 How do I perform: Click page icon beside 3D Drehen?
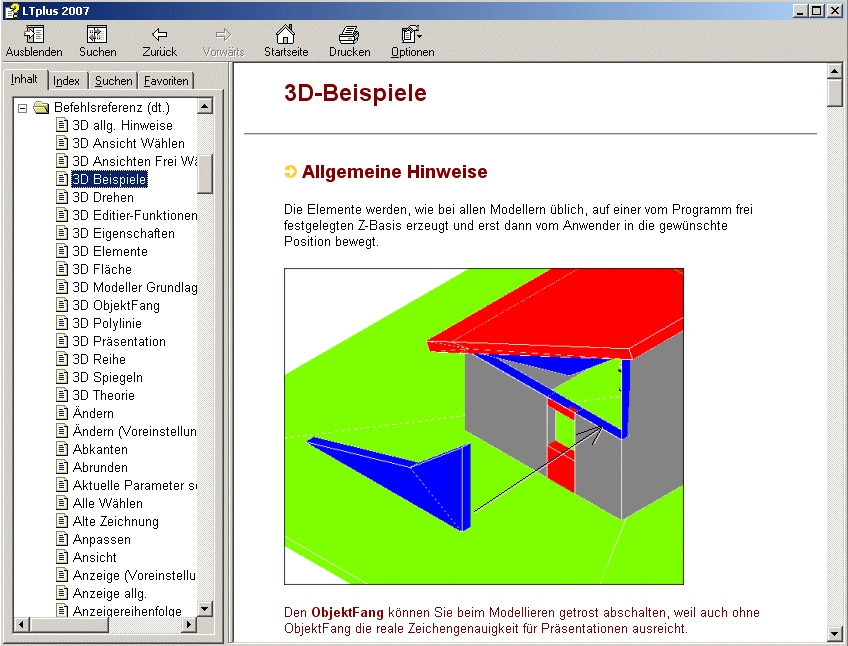click(62, 197)
